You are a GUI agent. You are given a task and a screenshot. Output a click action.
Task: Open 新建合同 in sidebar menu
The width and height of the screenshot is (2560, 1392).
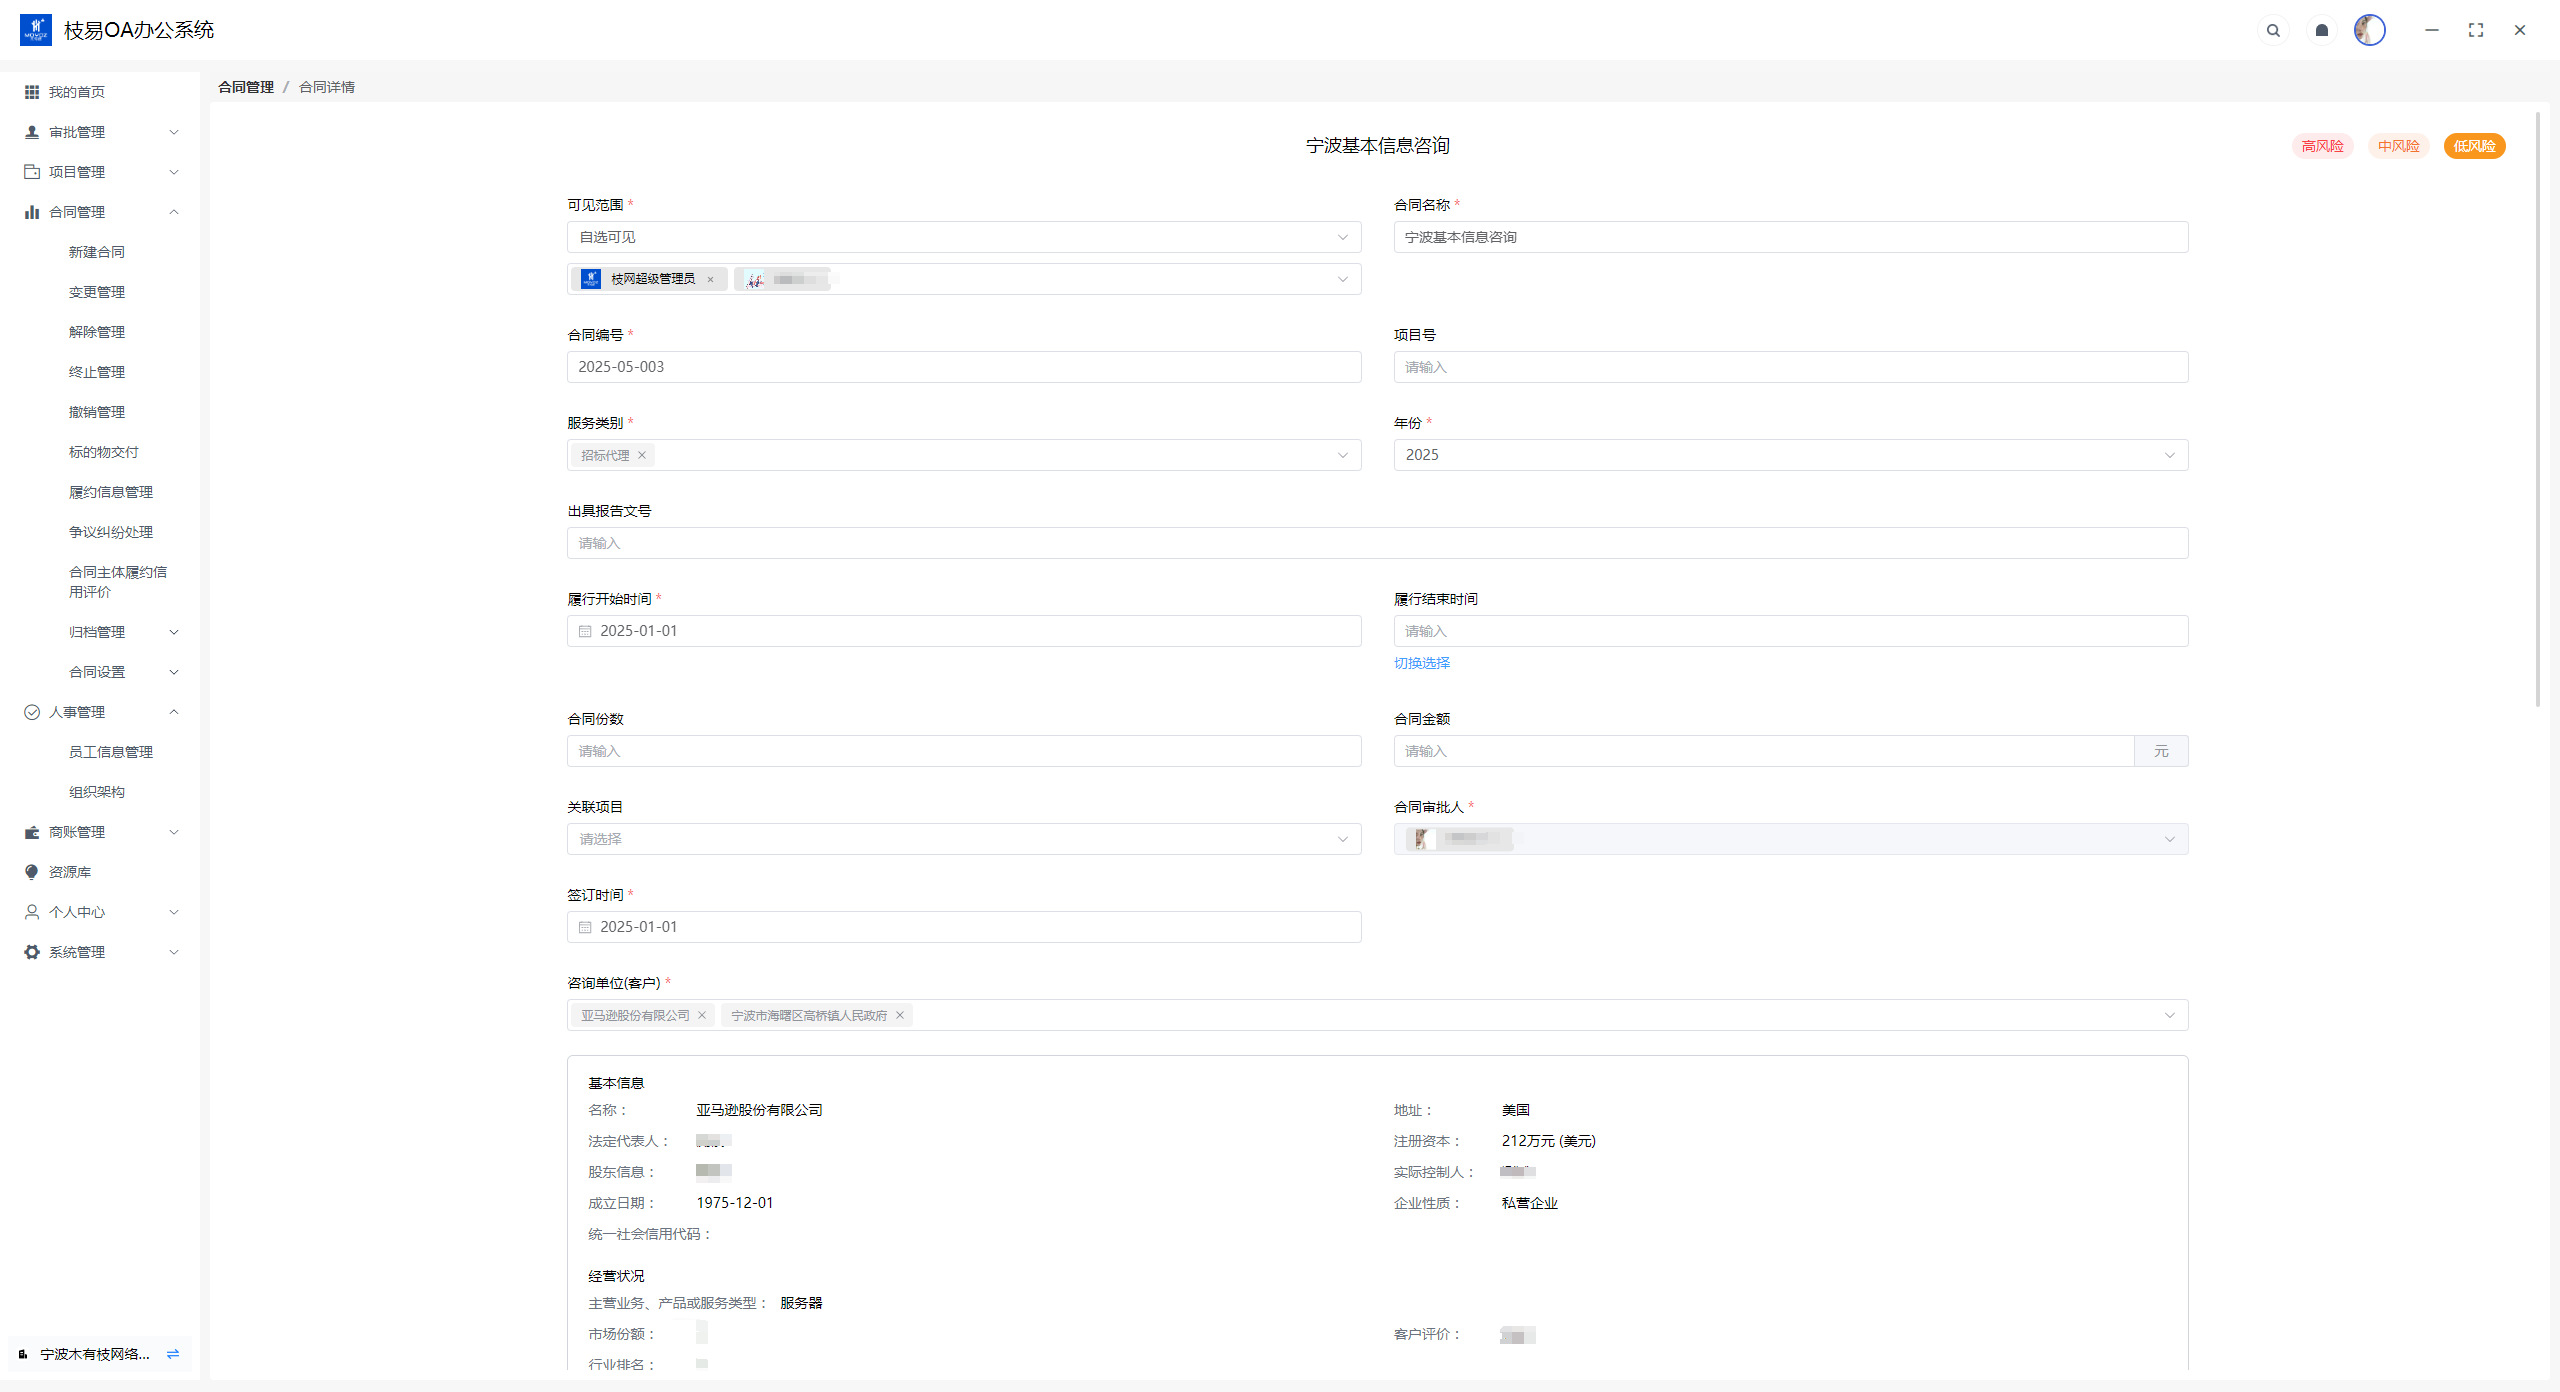tap(97, 252)
